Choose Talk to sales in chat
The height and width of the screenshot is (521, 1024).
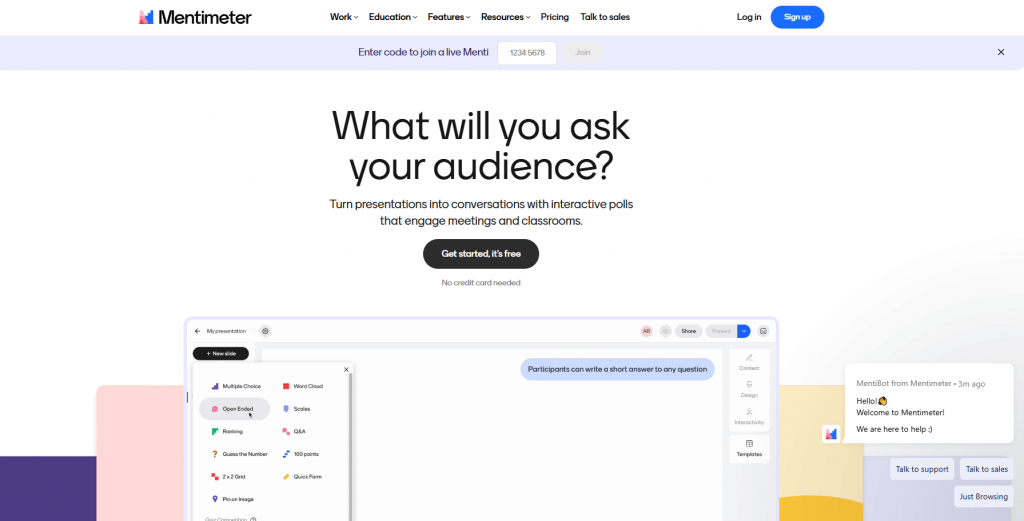click(986, 469)
